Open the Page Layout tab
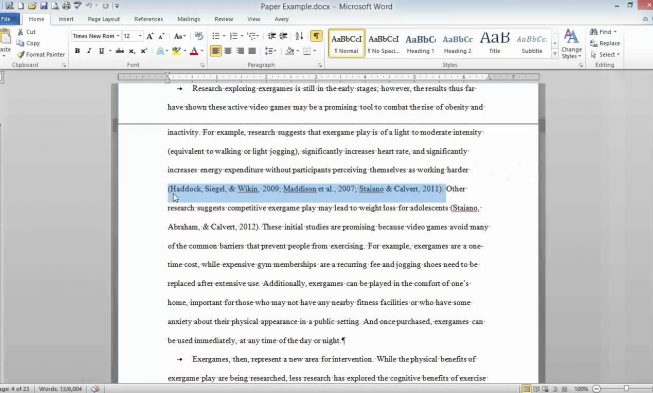The width and height of the screenshot is (653, 393). point(104,19)
